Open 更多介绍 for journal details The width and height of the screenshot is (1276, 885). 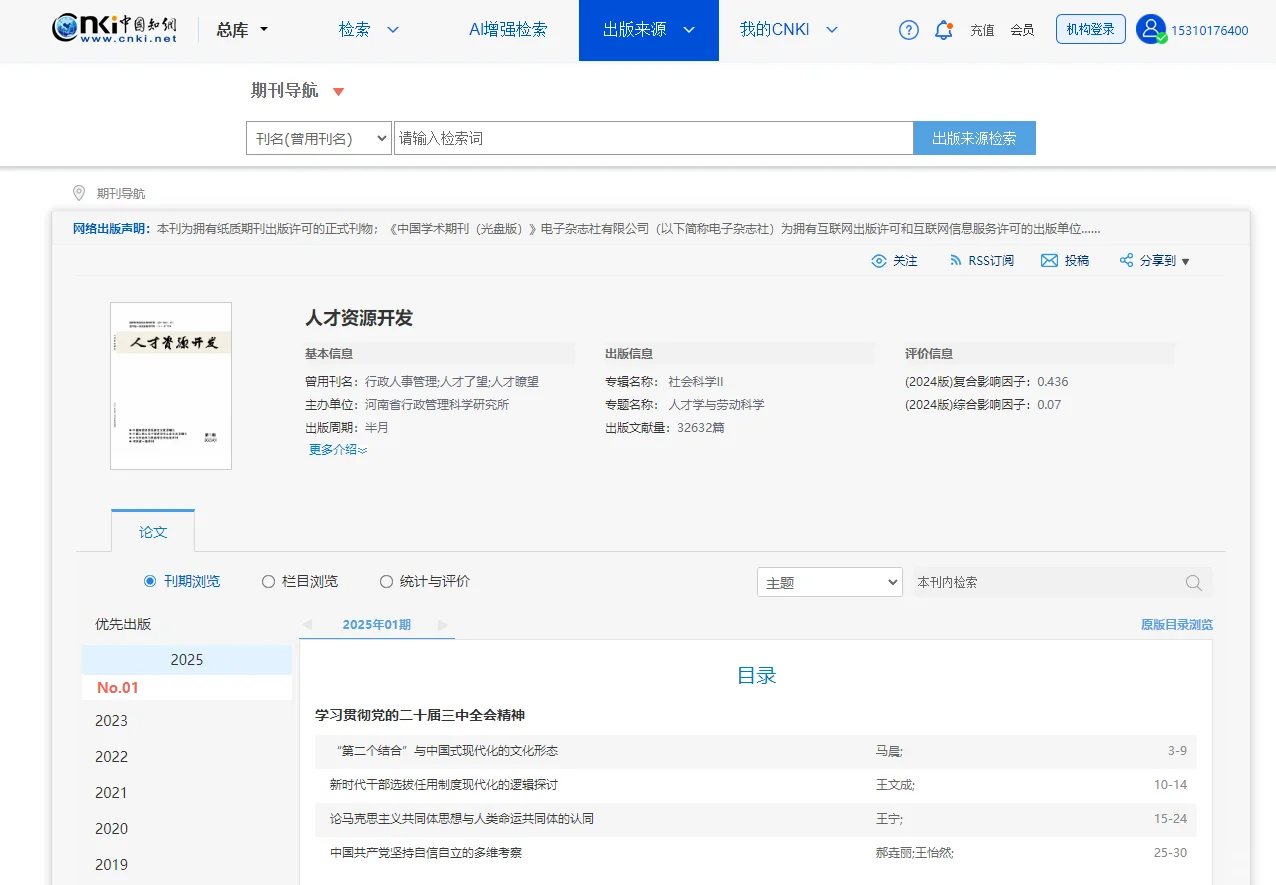(336, 449)
